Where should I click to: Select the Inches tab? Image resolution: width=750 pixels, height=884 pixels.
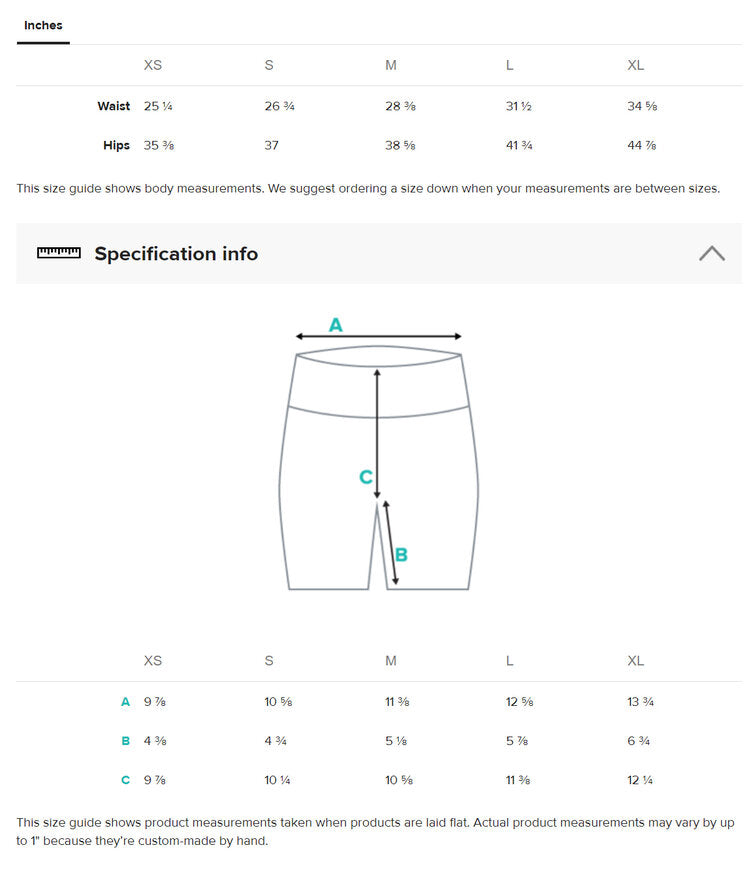tap(43, 25)
